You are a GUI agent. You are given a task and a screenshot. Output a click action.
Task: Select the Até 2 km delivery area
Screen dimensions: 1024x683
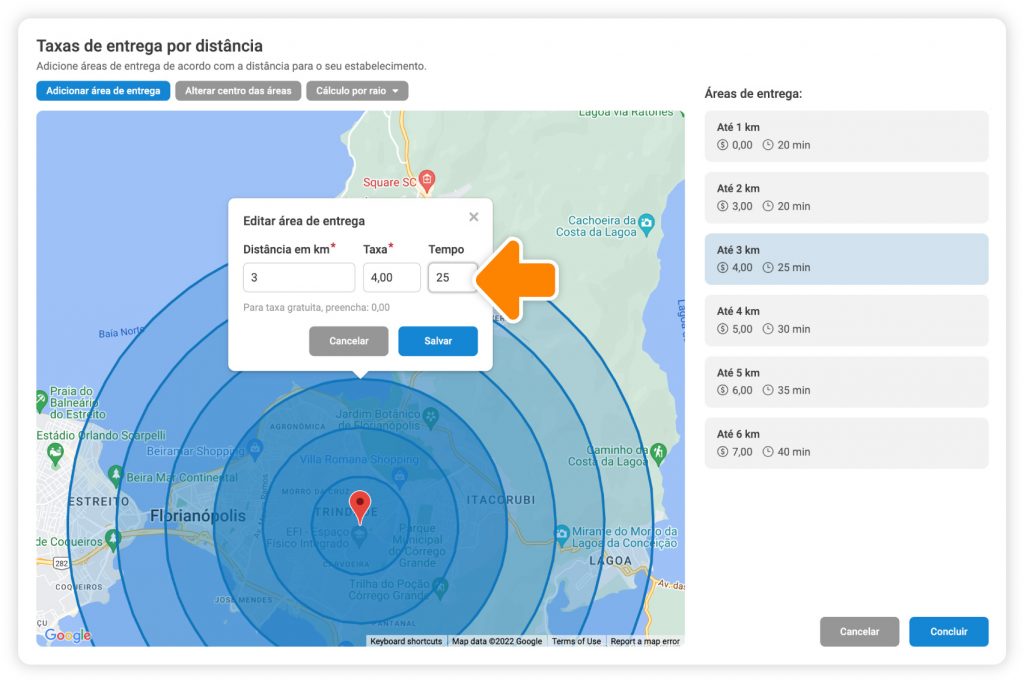846,197
